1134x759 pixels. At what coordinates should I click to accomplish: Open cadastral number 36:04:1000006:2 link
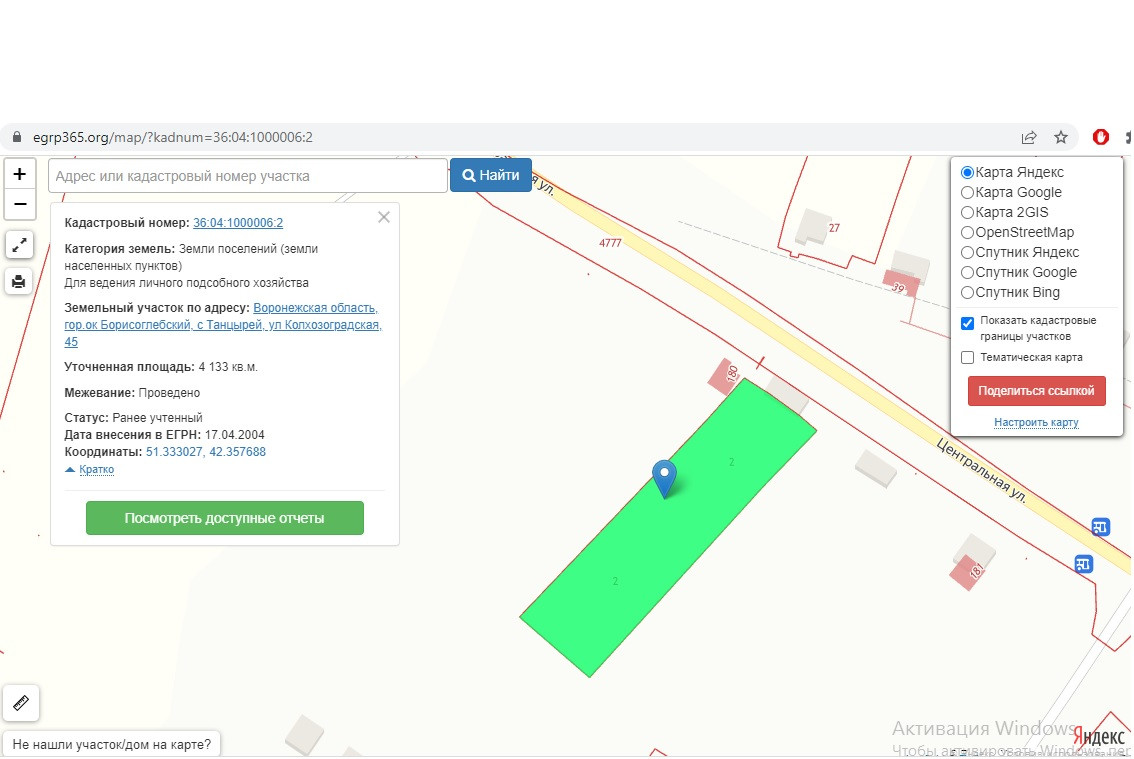click(x=238, y=223)
